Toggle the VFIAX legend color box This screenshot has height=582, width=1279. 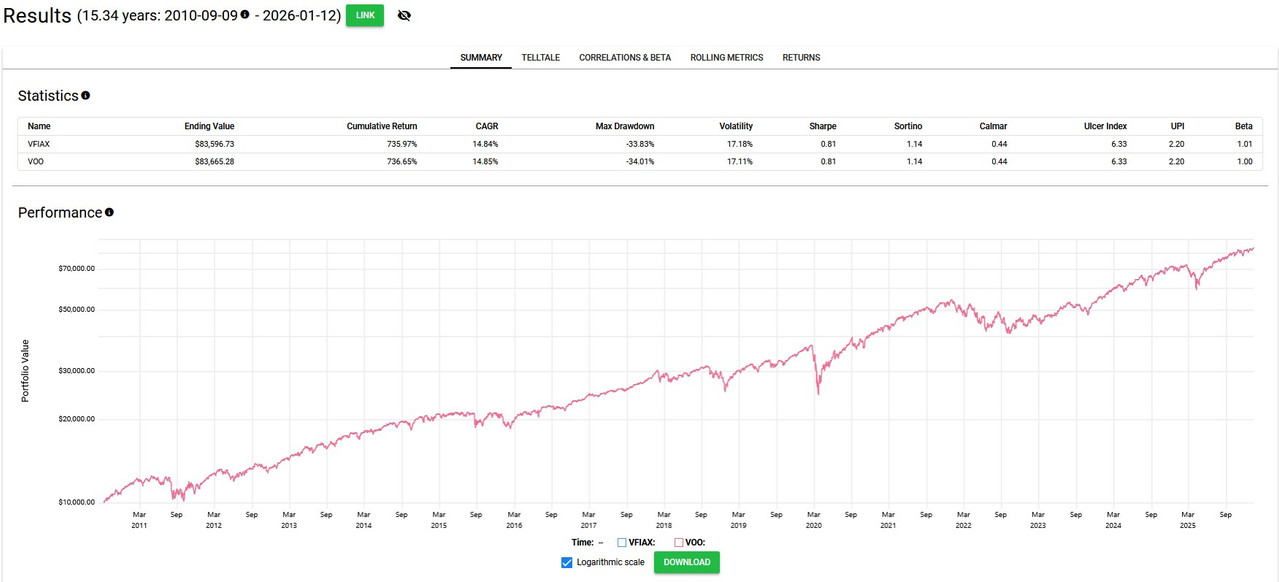pos(622,543)
